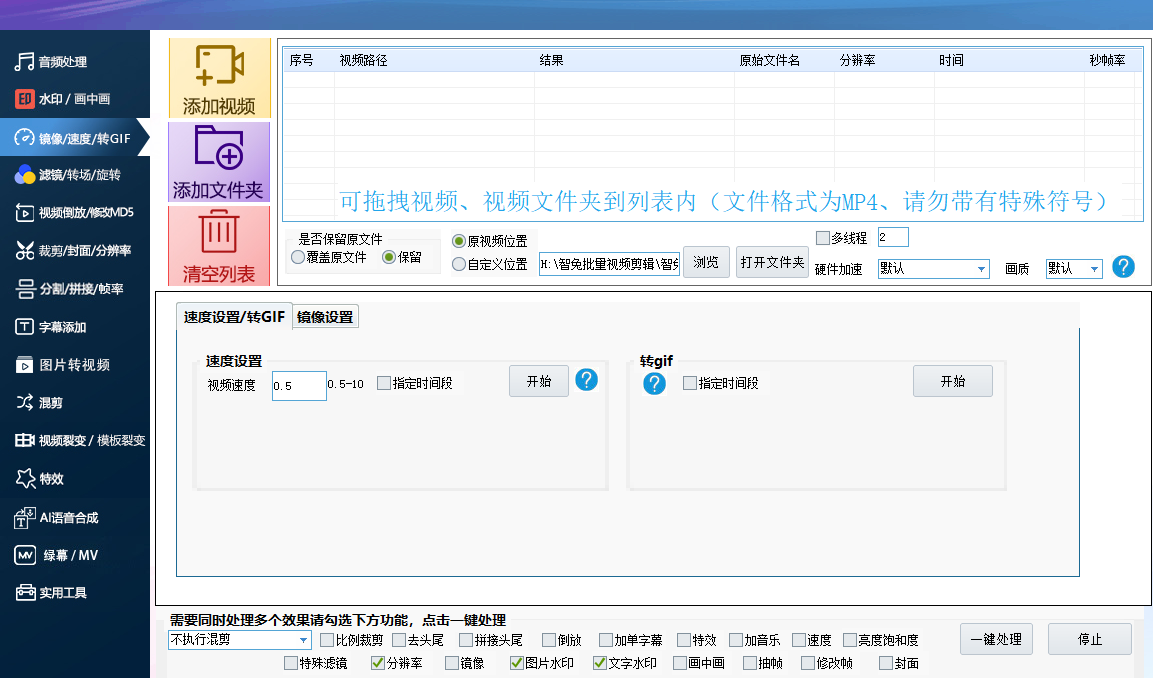
Task: Click the help icon under 转gif
Action: coord(654,384)
